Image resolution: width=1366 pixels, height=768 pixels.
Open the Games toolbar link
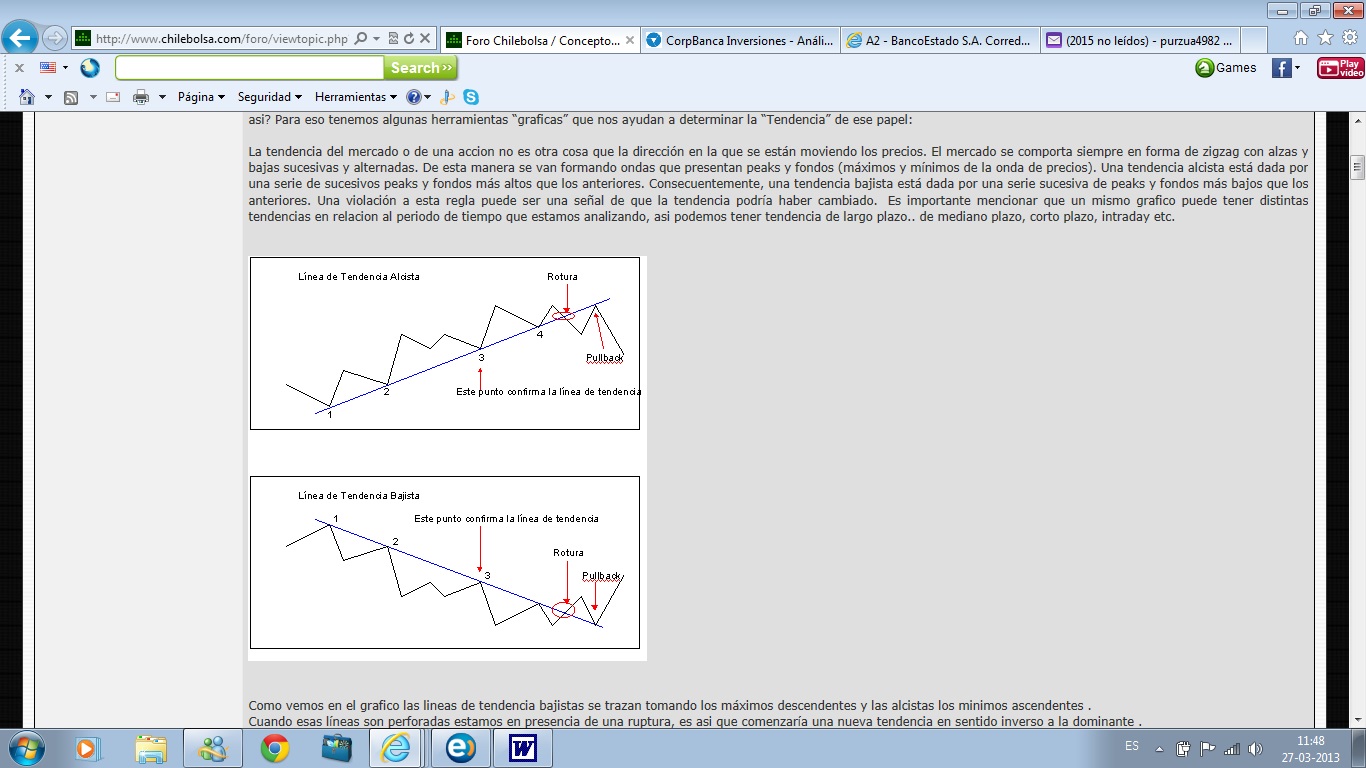pos(1226,68)
